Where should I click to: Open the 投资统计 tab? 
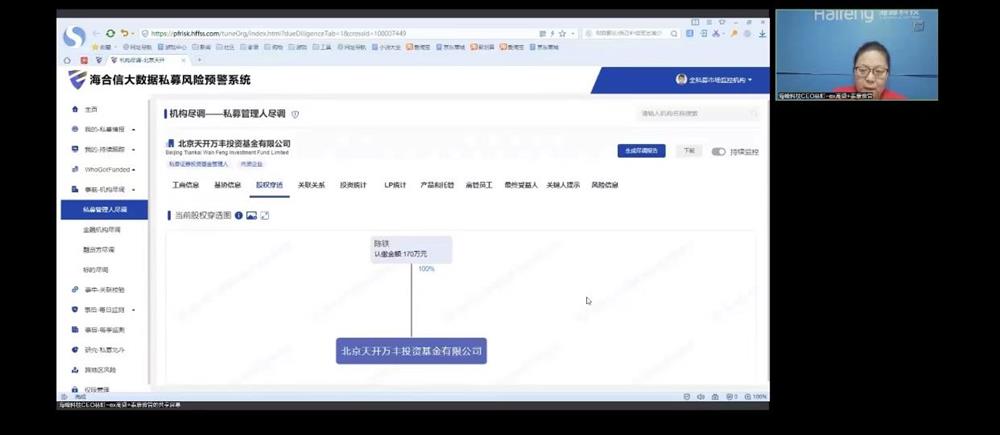(x=353, y=185)
